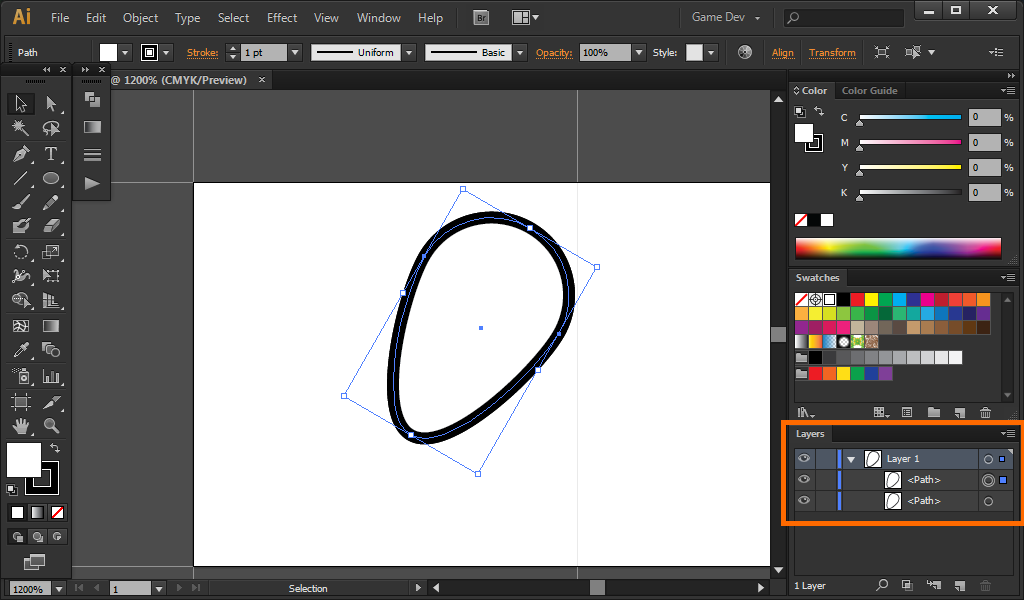This screenshot has width=1024, height=600.
Task: Select the Type tool
Action: click(x=51, y=154)
